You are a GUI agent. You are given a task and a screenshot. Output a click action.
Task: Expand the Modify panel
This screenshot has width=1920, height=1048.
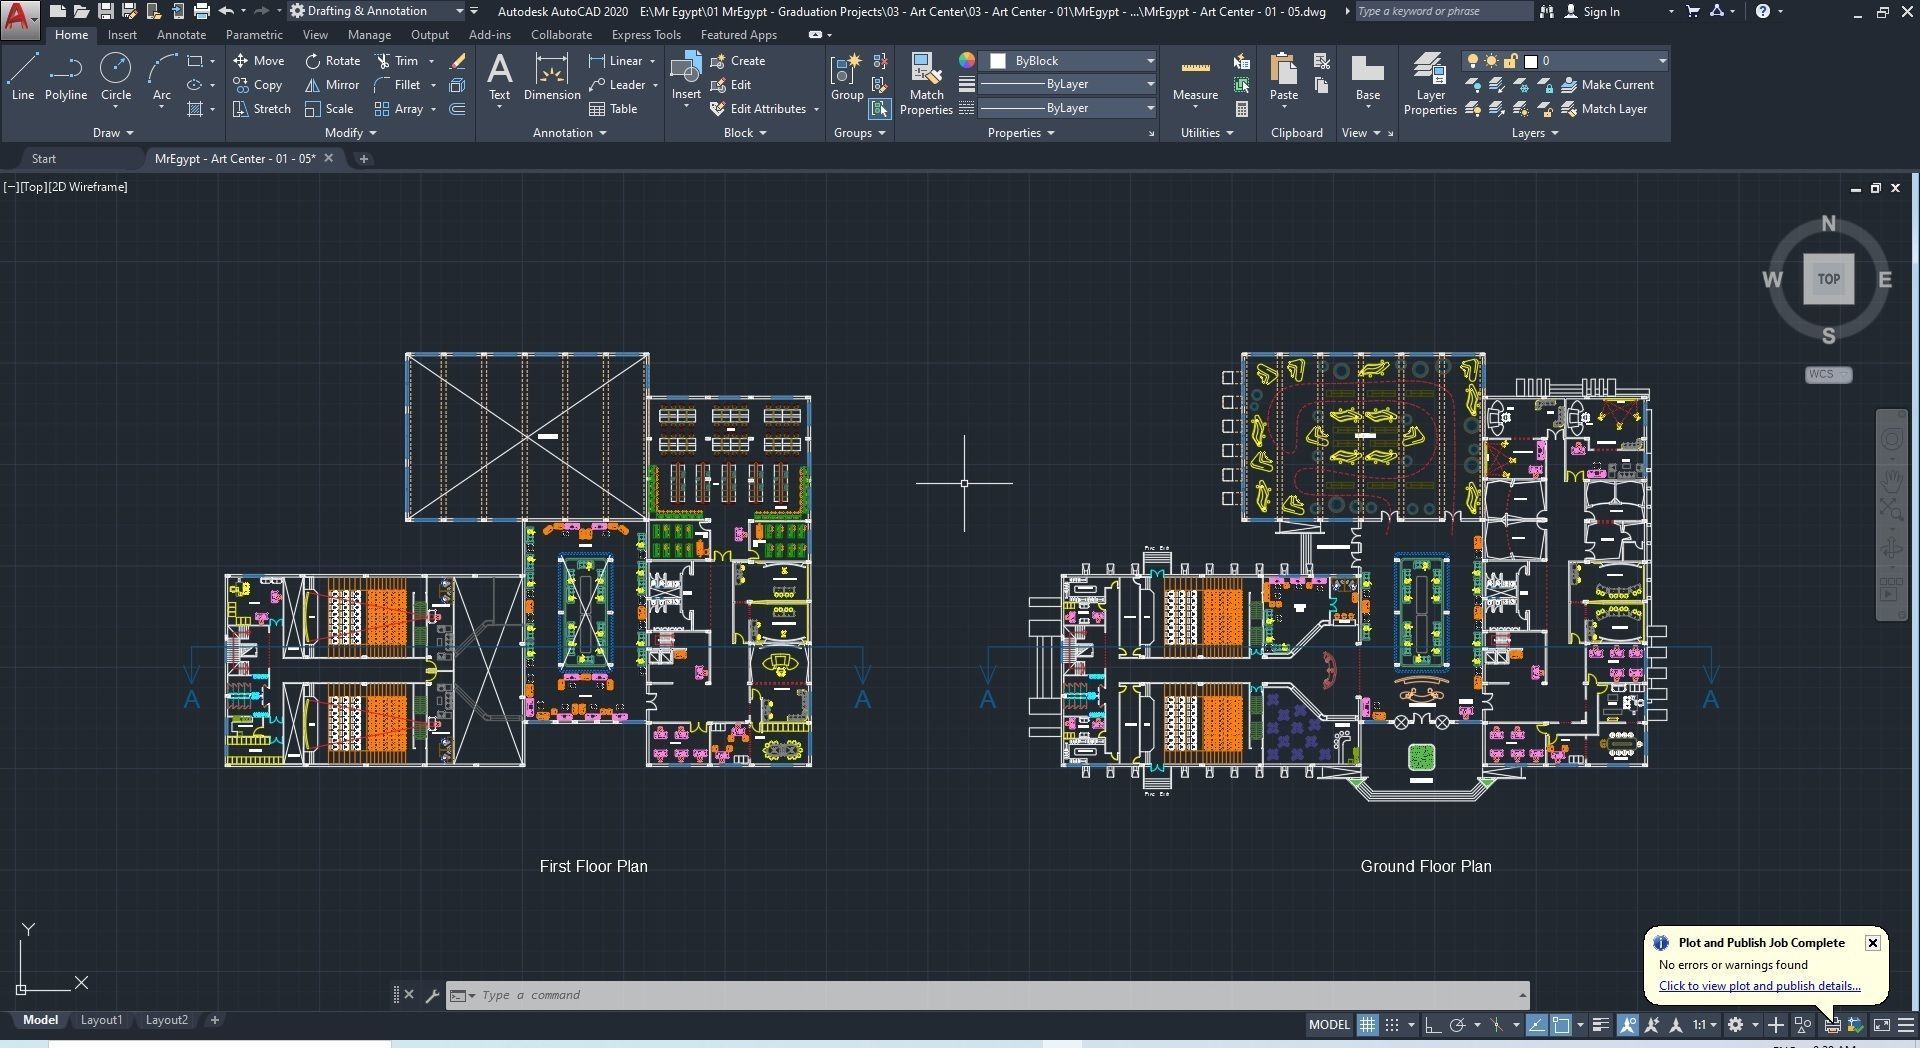(350, 133)
